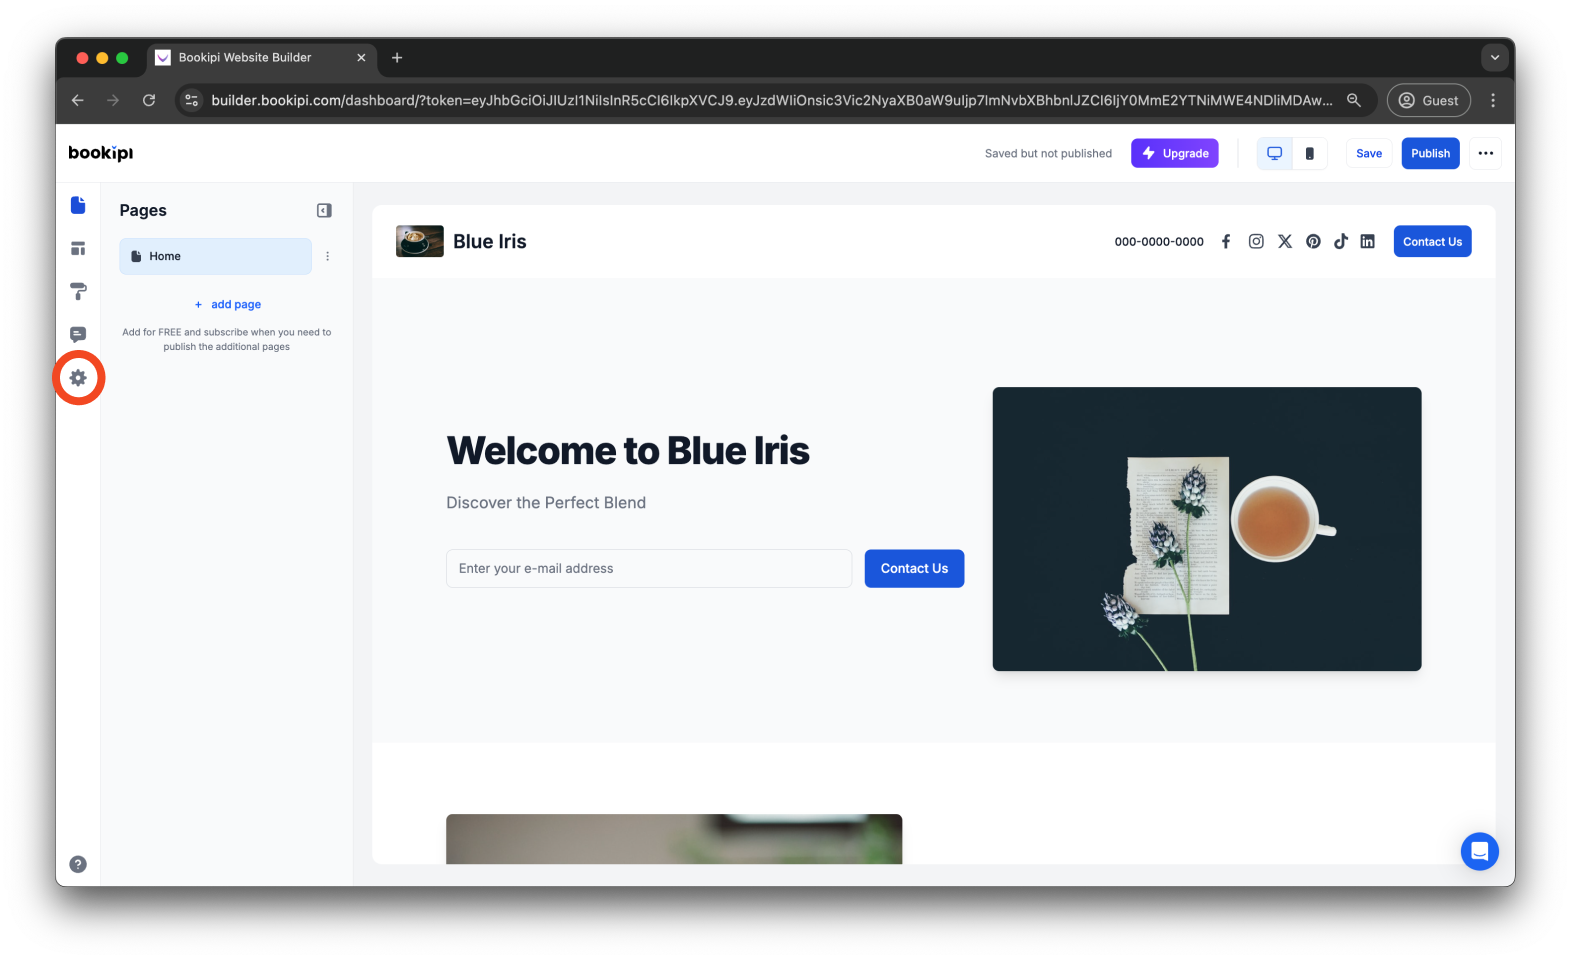Click the zoom magnifier icon in address bar

[1354, 100]
